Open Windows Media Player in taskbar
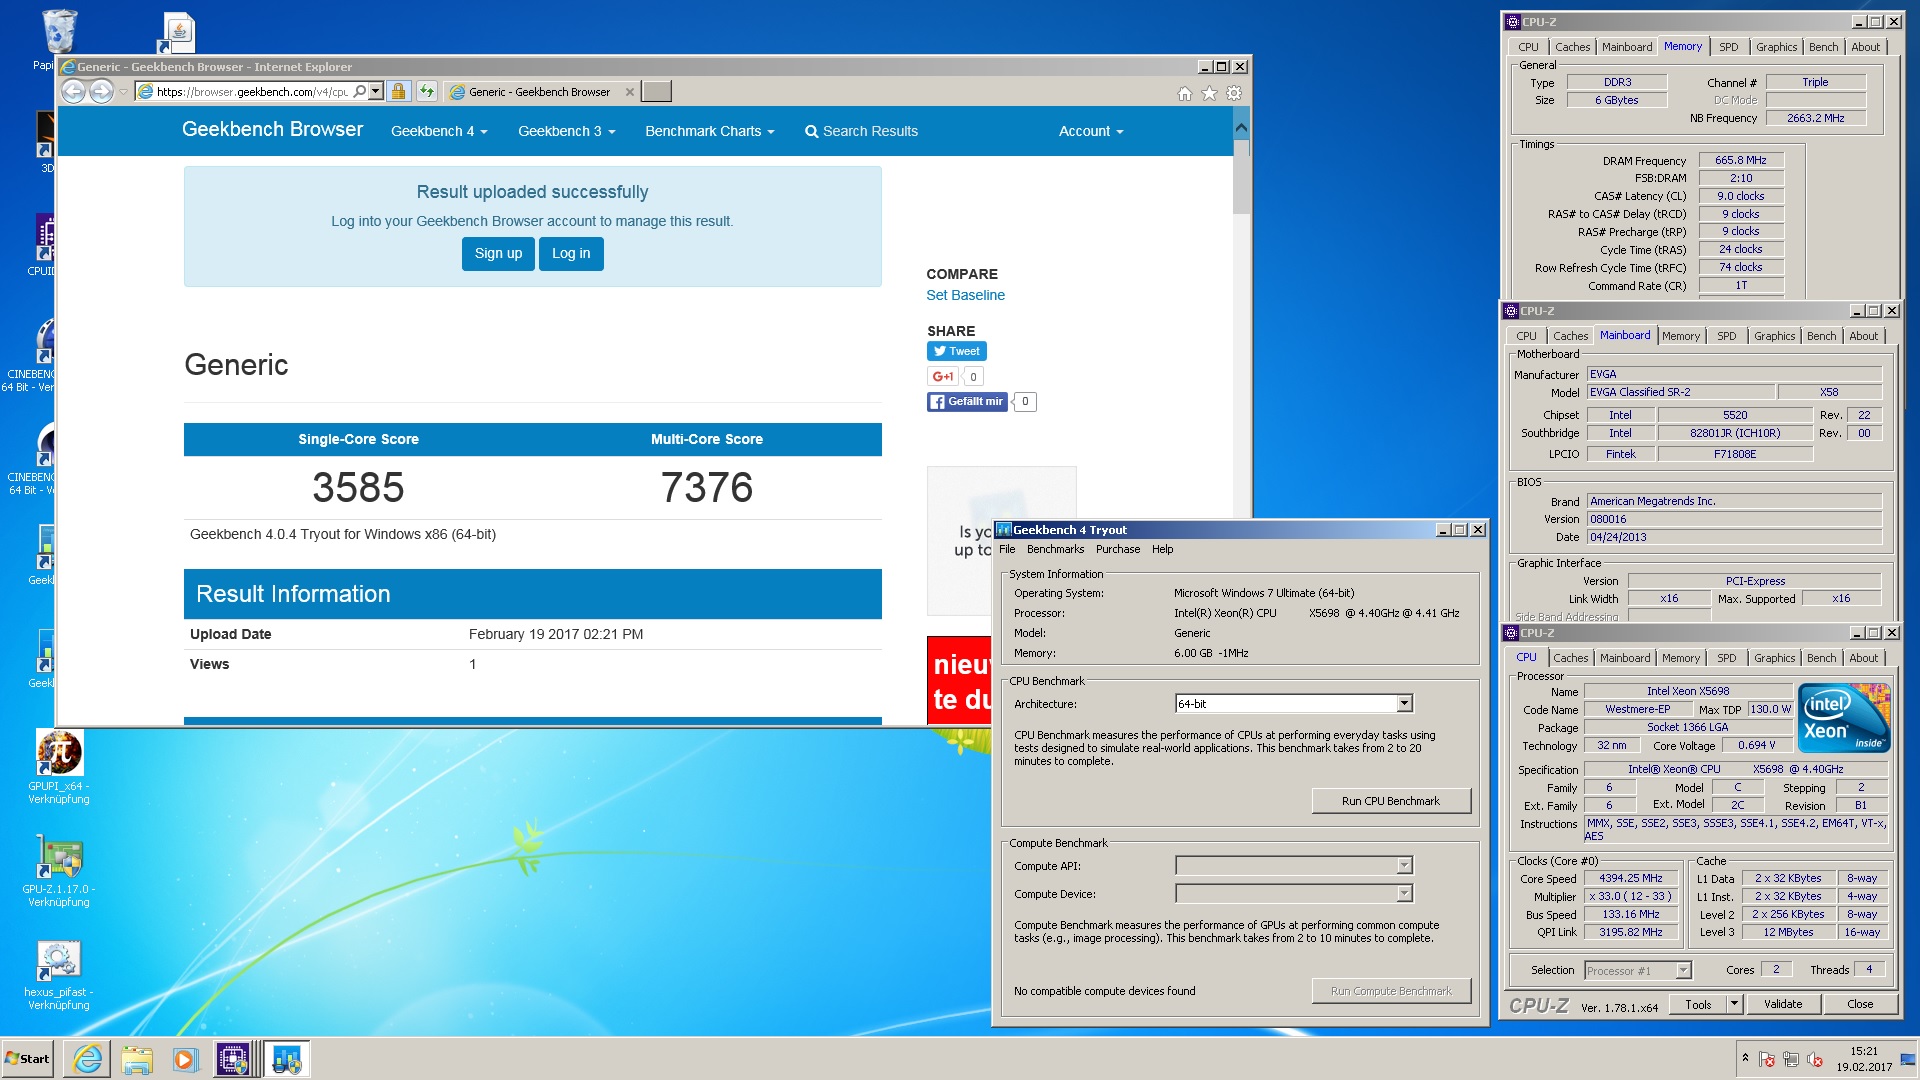Viewport: 1920px width, 1080px height. [185, 1059]
